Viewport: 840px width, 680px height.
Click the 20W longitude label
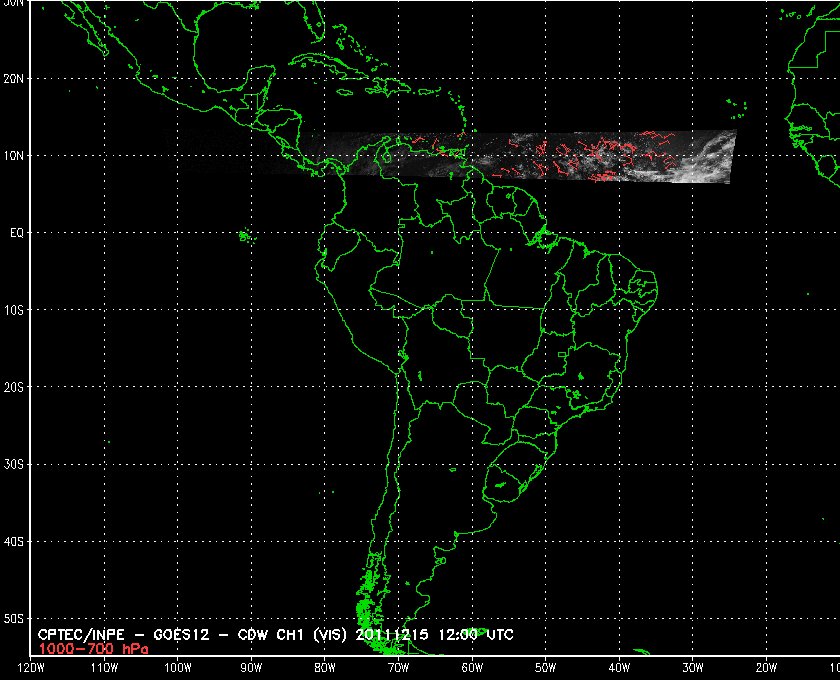[766, 668]
